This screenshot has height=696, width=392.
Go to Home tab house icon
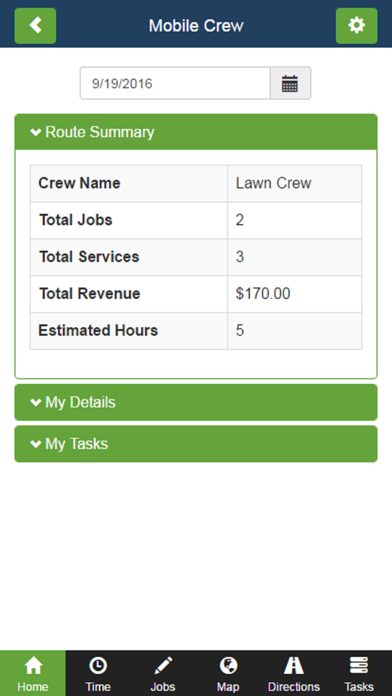33,666
